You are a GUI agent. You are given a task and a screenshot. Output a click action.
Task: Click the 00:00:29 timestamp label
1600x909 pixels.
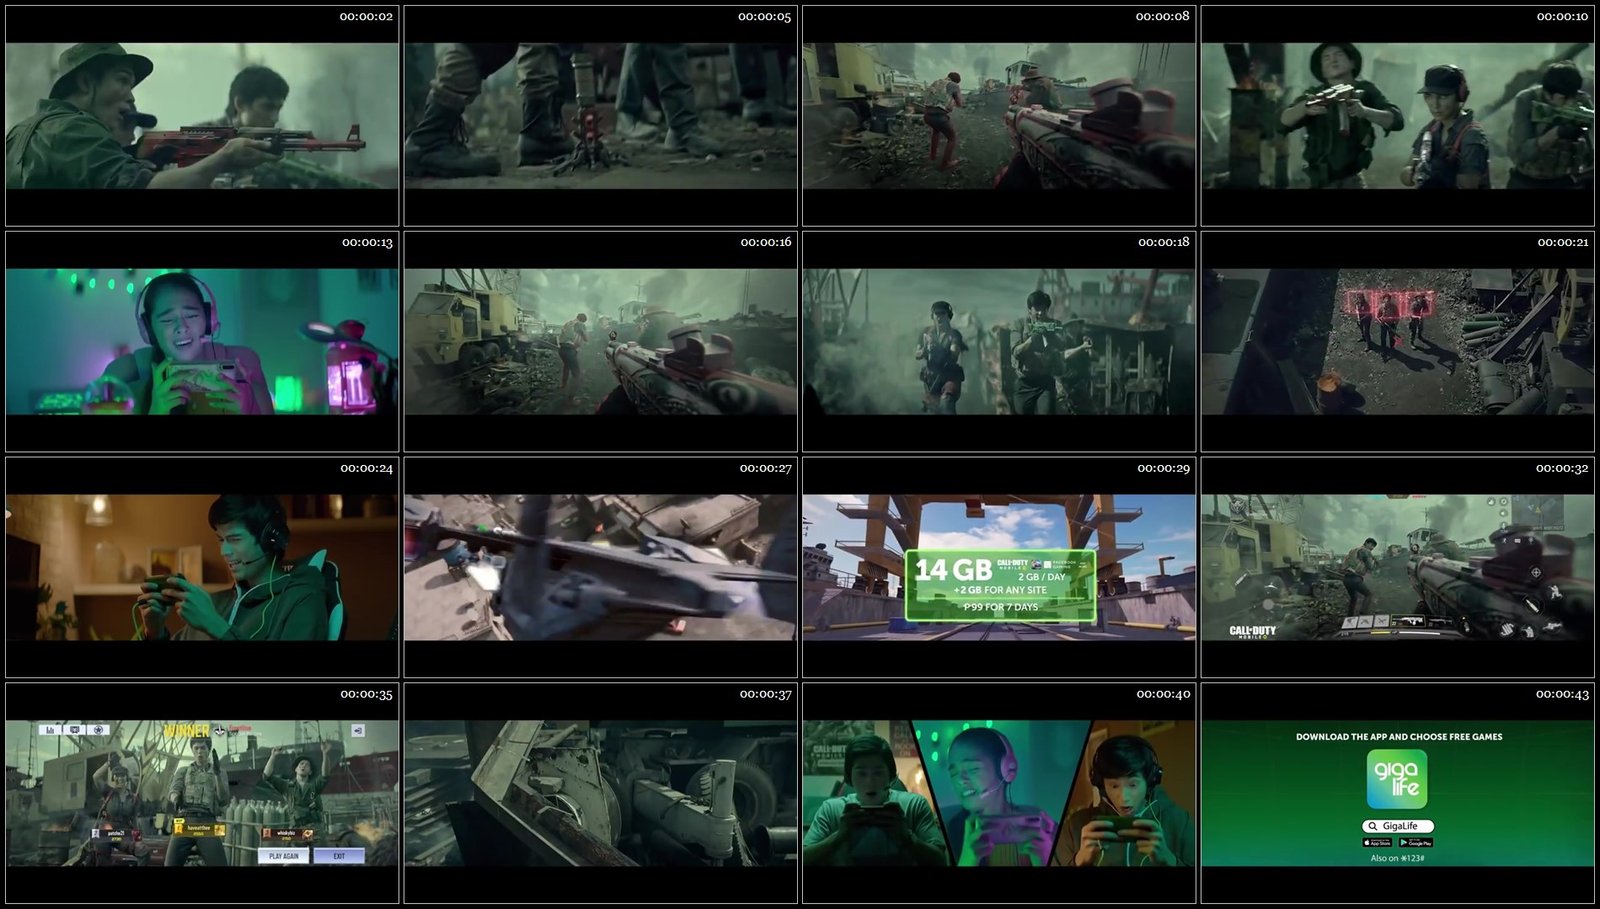coord(1164,469)
